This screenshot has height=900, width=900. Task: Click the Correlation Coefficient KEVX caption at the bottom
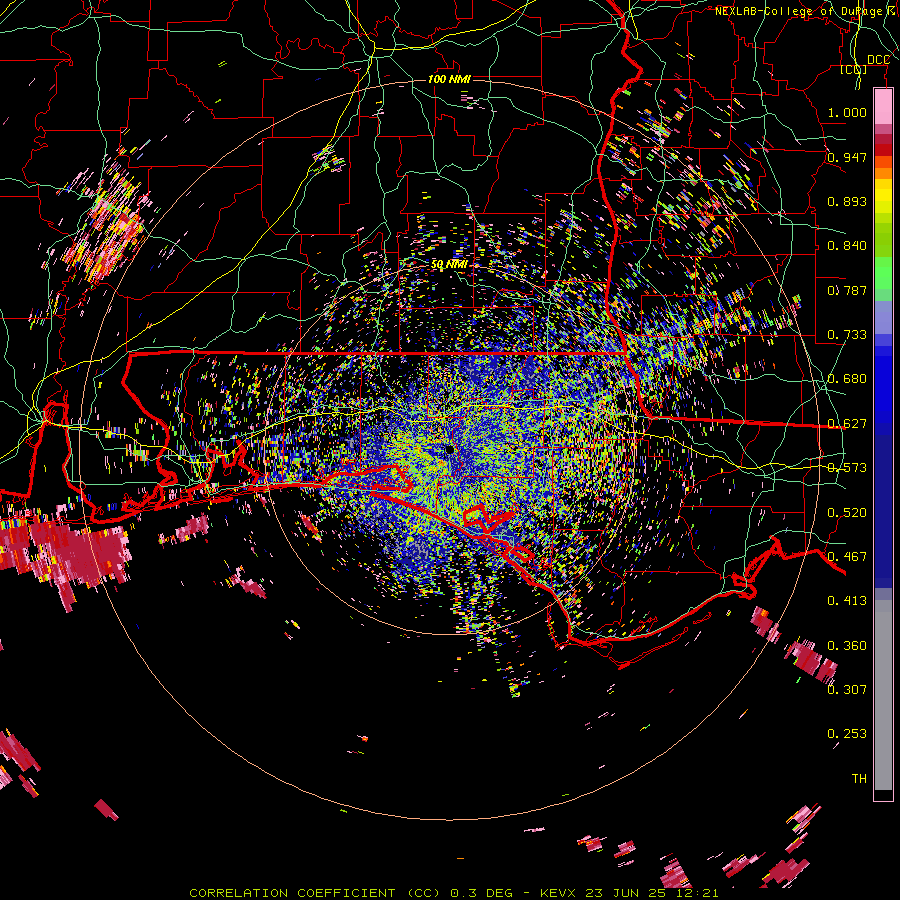[453, 893]
